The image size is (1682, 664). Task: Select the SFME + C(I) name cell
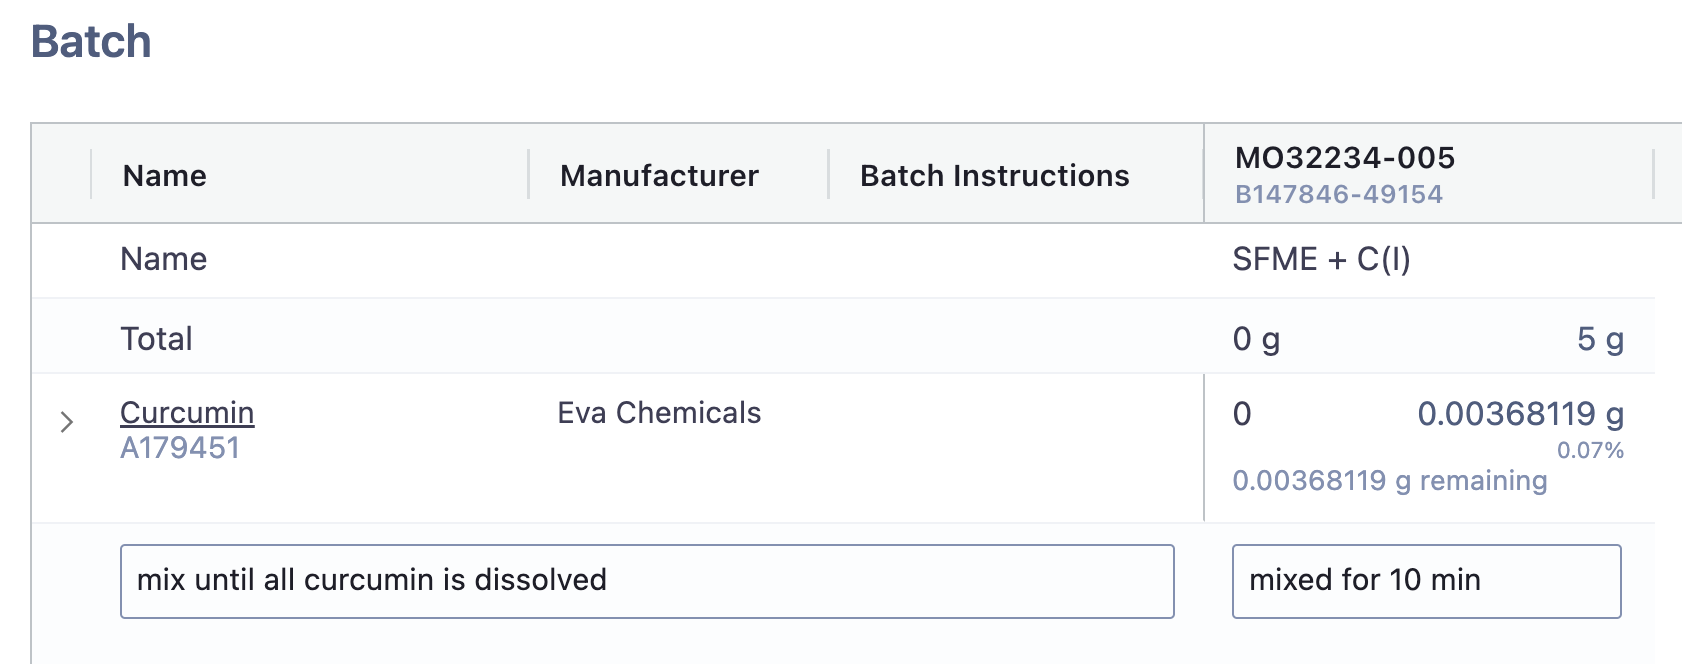pyautogui.click(x=1321, y=260)
